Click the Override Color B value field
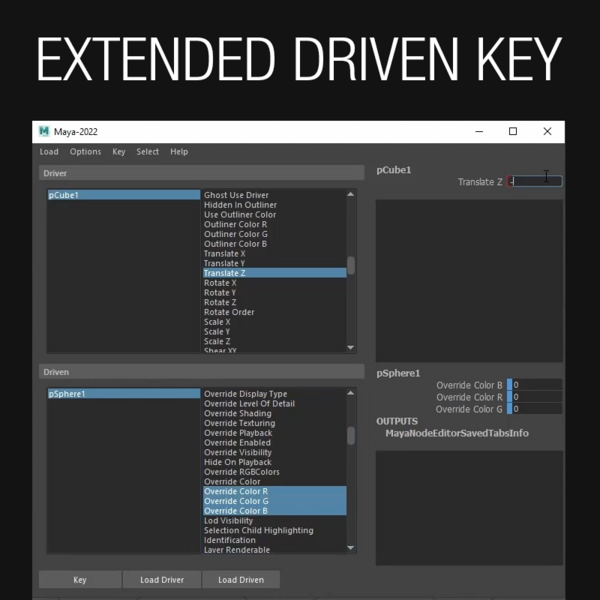This screenshot has width=600, height=600. tap(537, 385)
